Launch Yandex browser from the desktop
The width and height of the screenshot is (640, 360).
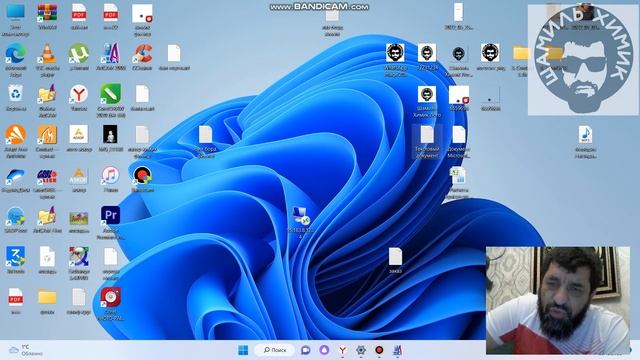pyautogui.click(x=79, y=98)
